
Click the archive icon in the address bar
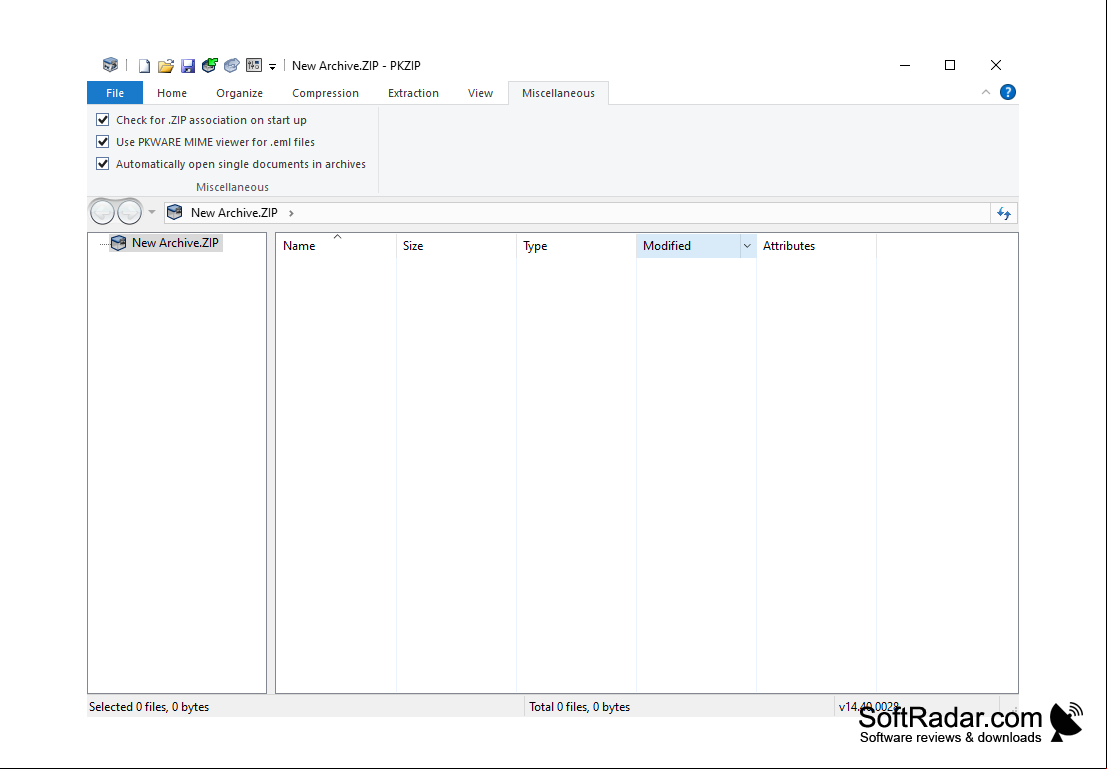(x=174, y=213)
